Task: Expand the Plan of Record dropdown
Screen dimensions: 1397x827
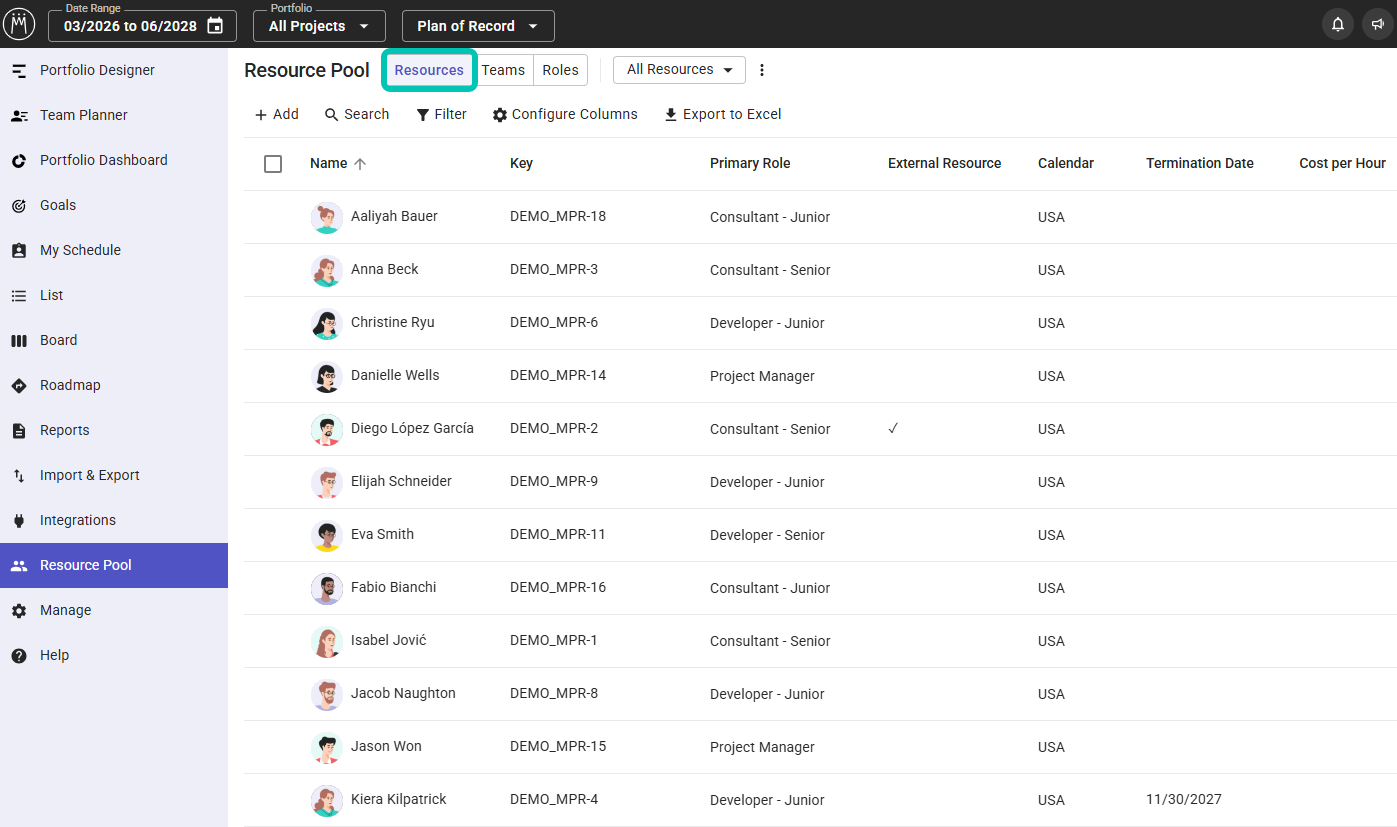Action: (478, 26)
